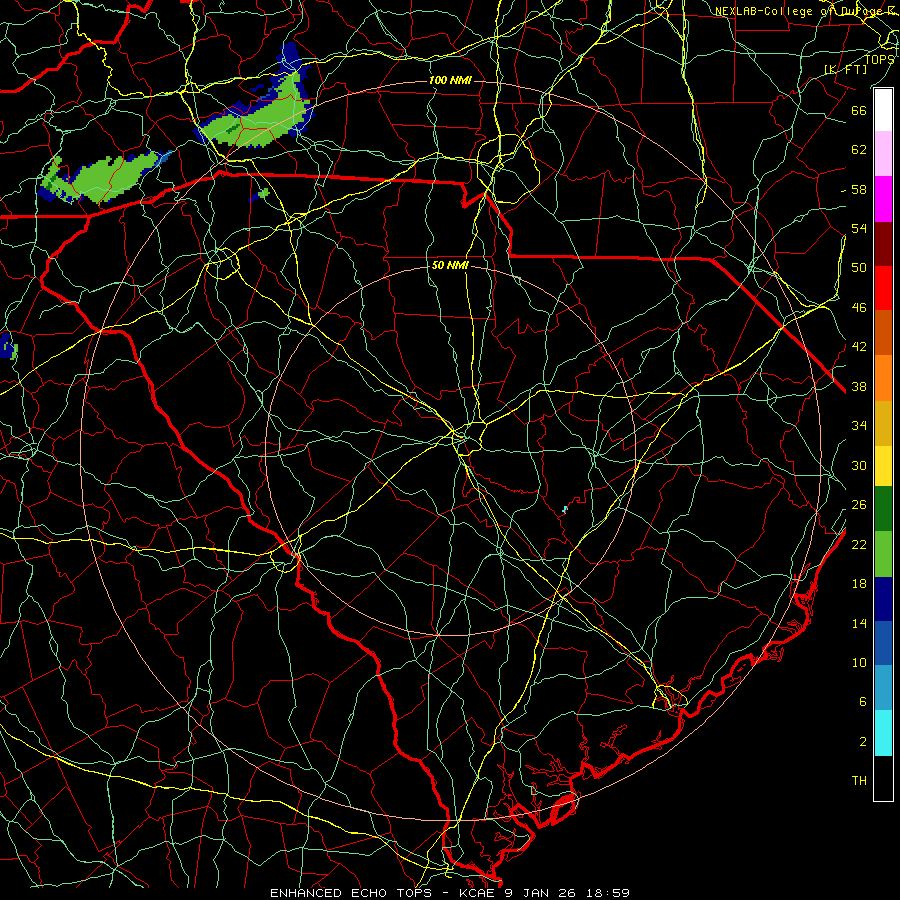900x900 pixels.
Task: Click the medium blue legend swatch
Action: 883,643
